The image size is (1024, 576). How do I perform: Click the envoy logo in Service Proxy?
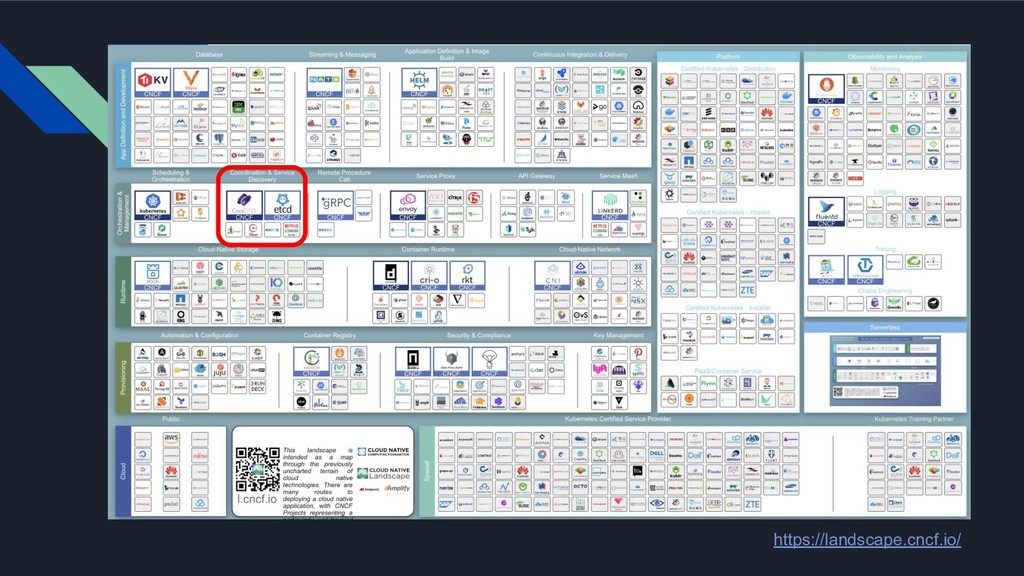click(408, 205)
